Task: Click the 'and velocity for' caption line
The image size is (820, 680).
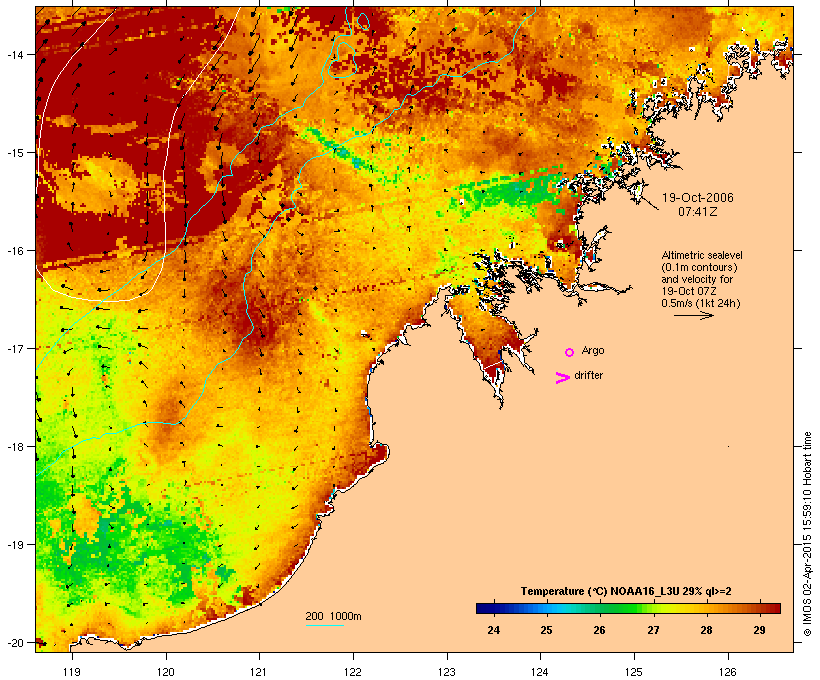Action: pos(697,279)
